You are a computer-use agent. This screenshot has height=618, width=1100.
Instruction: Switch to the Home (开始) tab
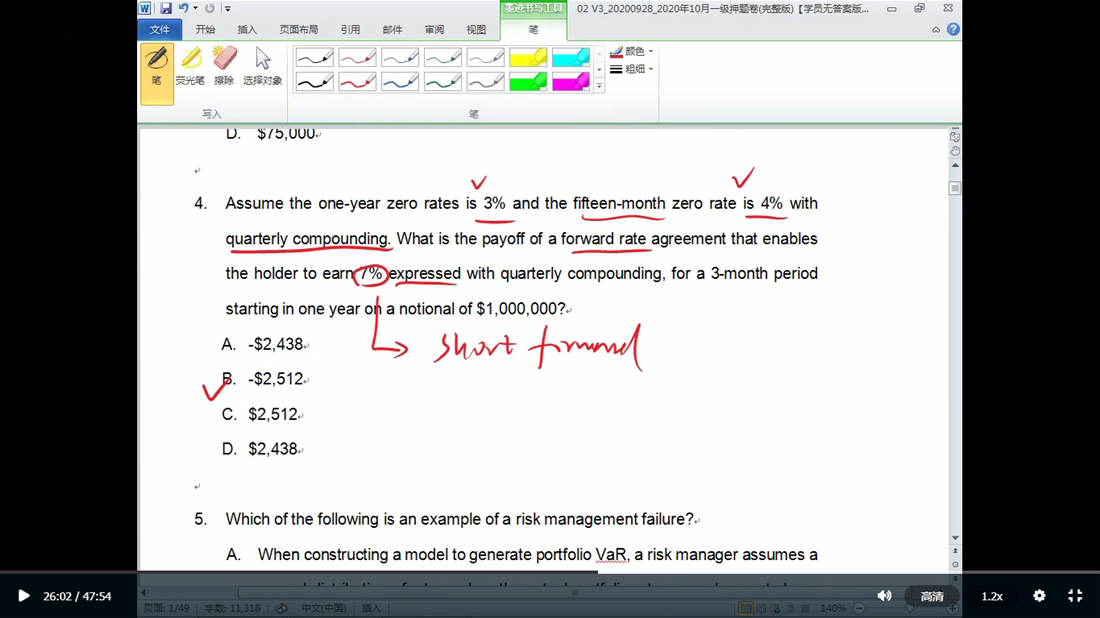click(x=206, y=29)
